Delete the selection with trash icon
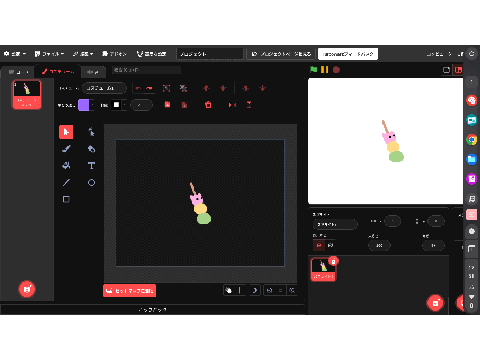This screenshot has height=360, width=480. coord(208,105)
